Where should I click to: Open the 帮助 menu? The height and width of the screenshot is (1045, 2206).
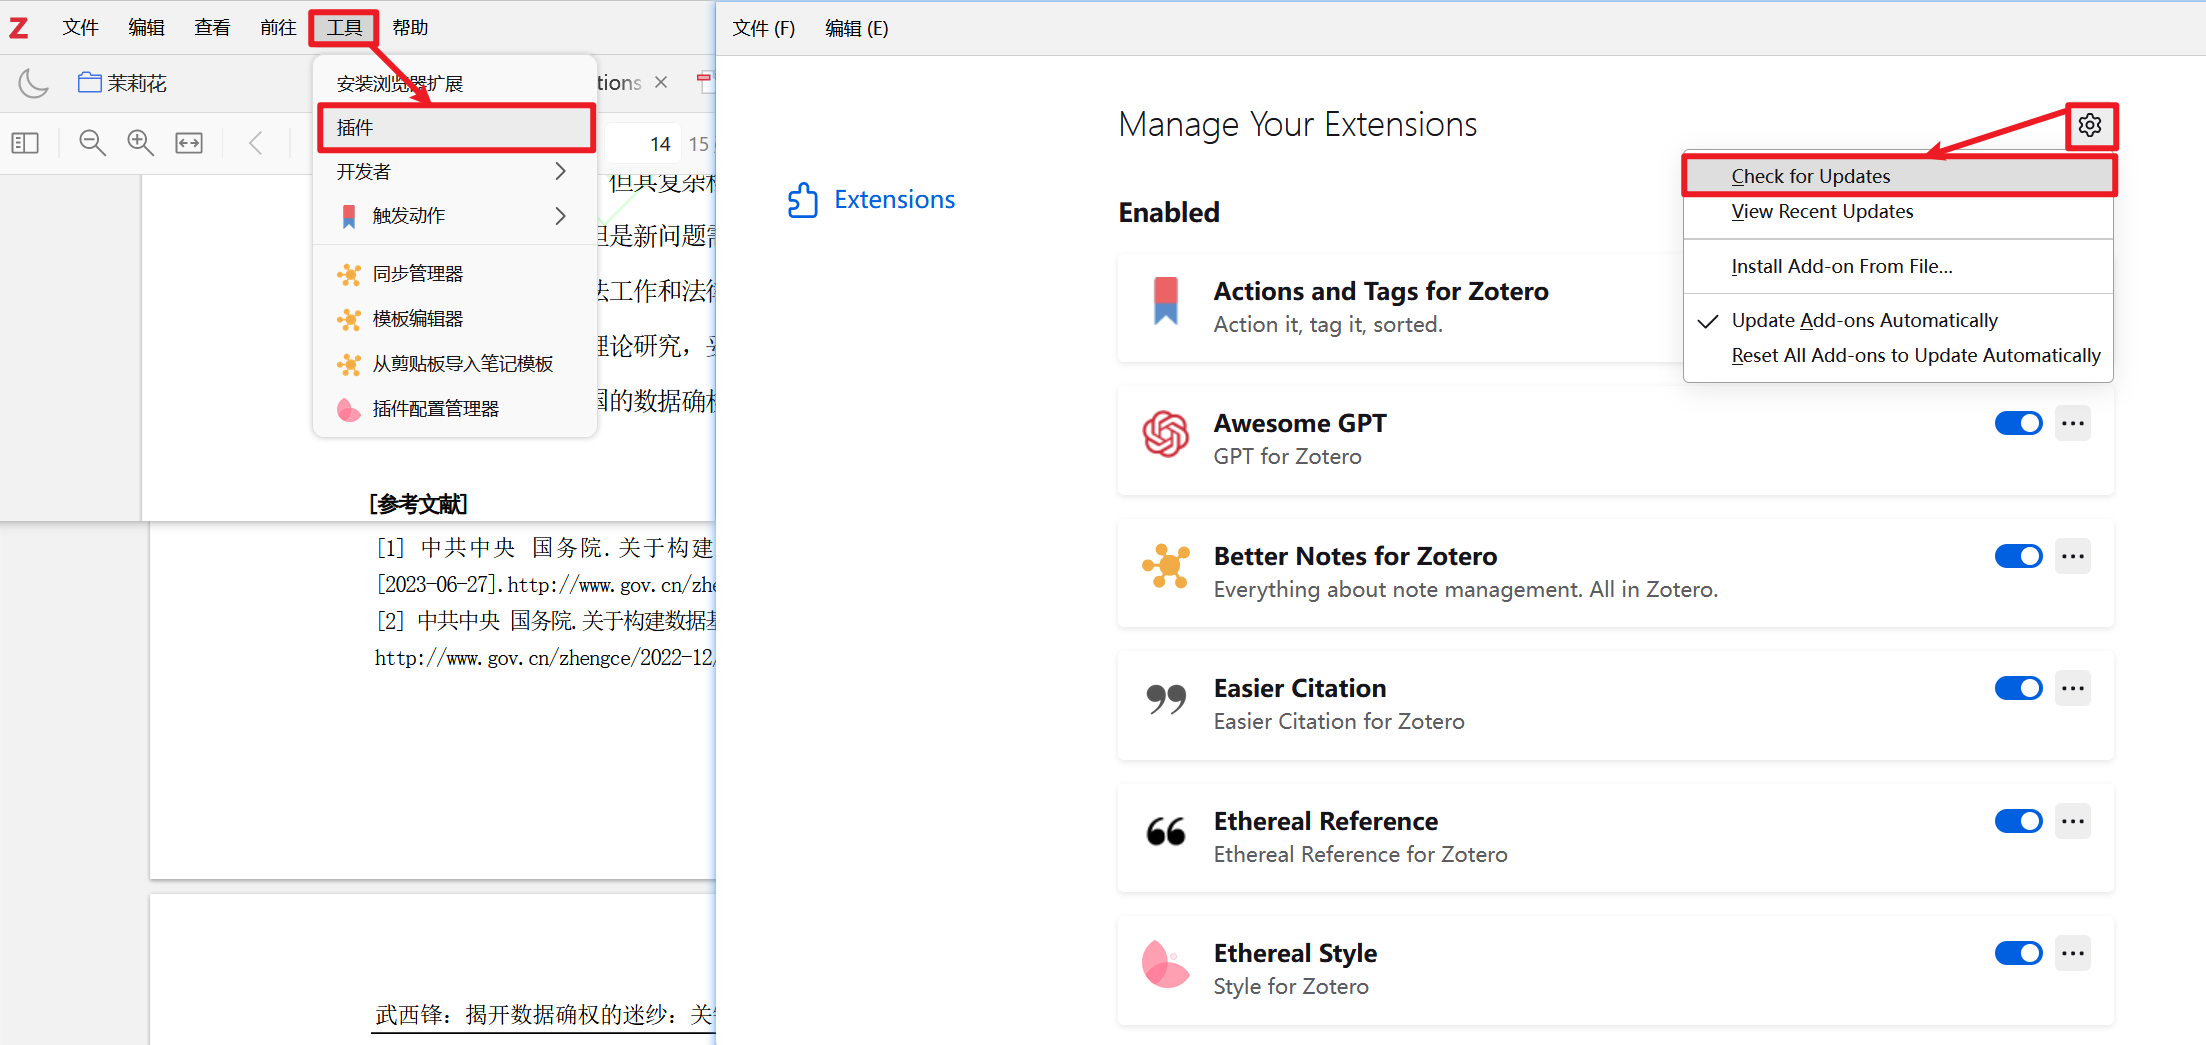[x=410, y=28]
